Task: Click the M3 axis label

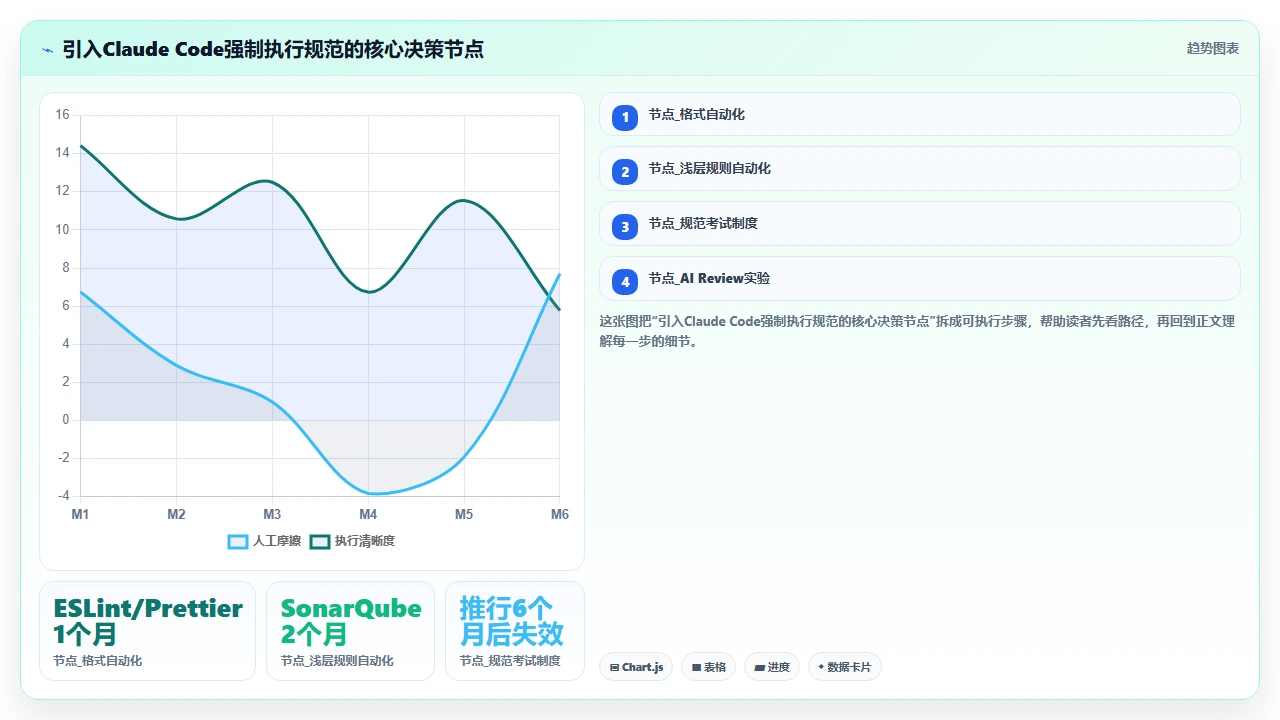Action: click(272, 514)
